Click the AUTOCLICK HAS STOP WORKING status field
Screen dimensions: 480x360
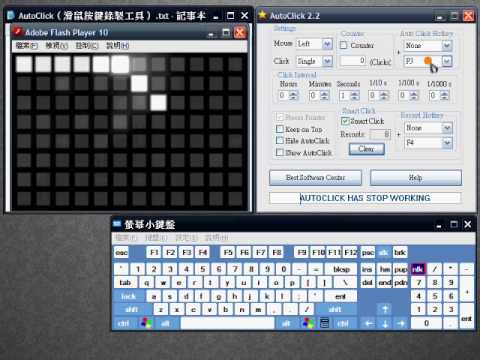[x=365, y=198]
